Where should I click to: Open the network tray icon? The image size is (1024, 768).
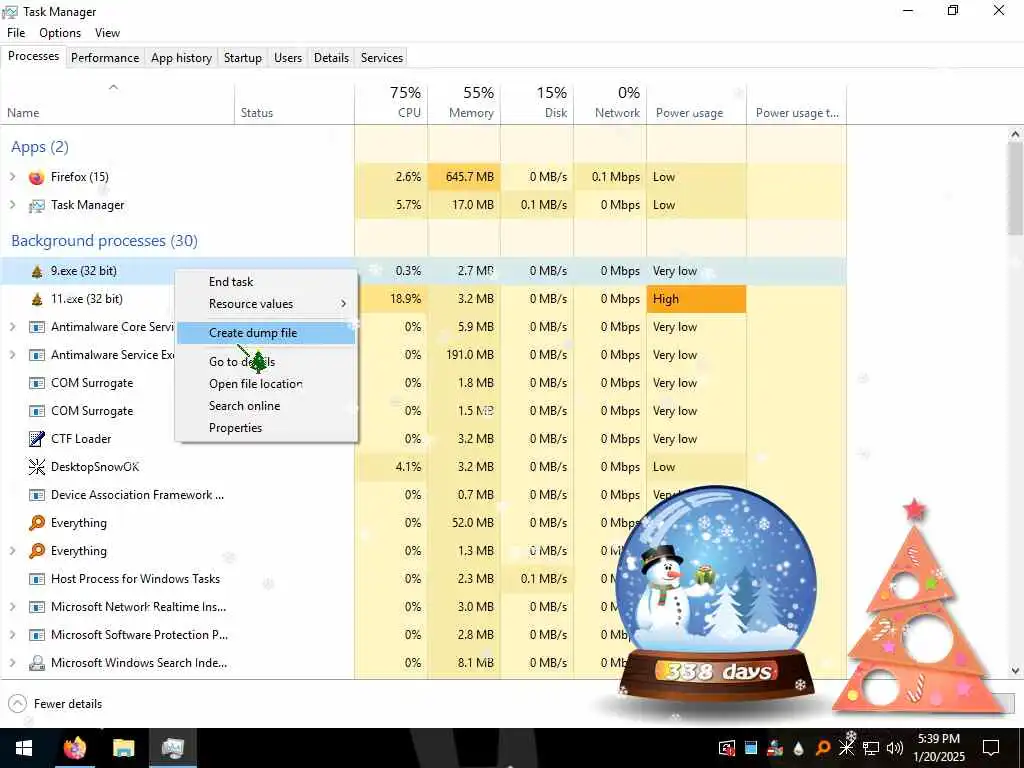click(871, 748)
